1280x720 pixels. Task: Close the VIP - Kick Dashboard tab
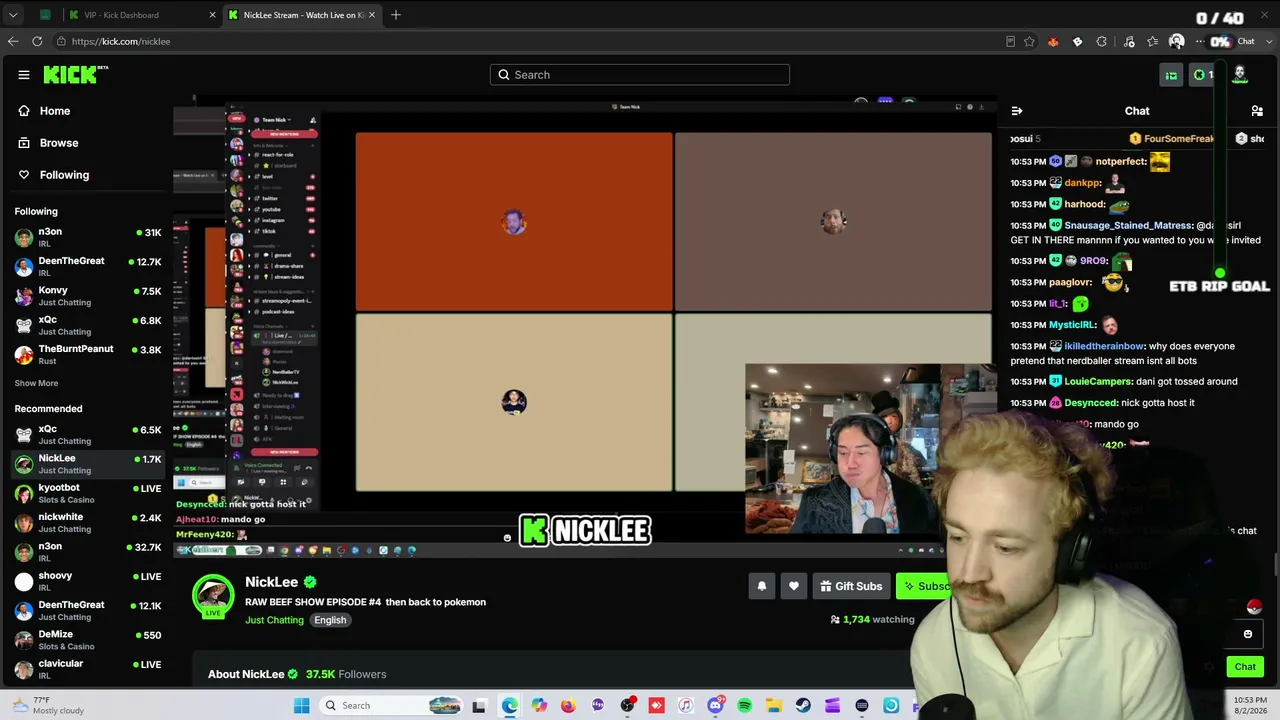tap(213, 15)
